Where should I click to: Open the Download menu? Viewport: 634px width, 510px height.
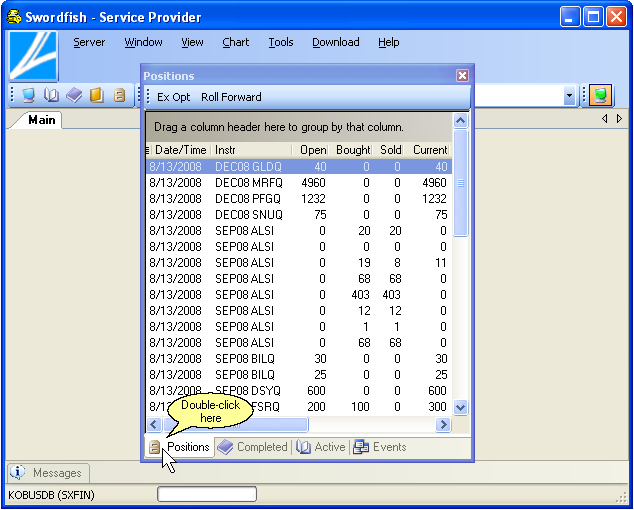click(335, 42)
